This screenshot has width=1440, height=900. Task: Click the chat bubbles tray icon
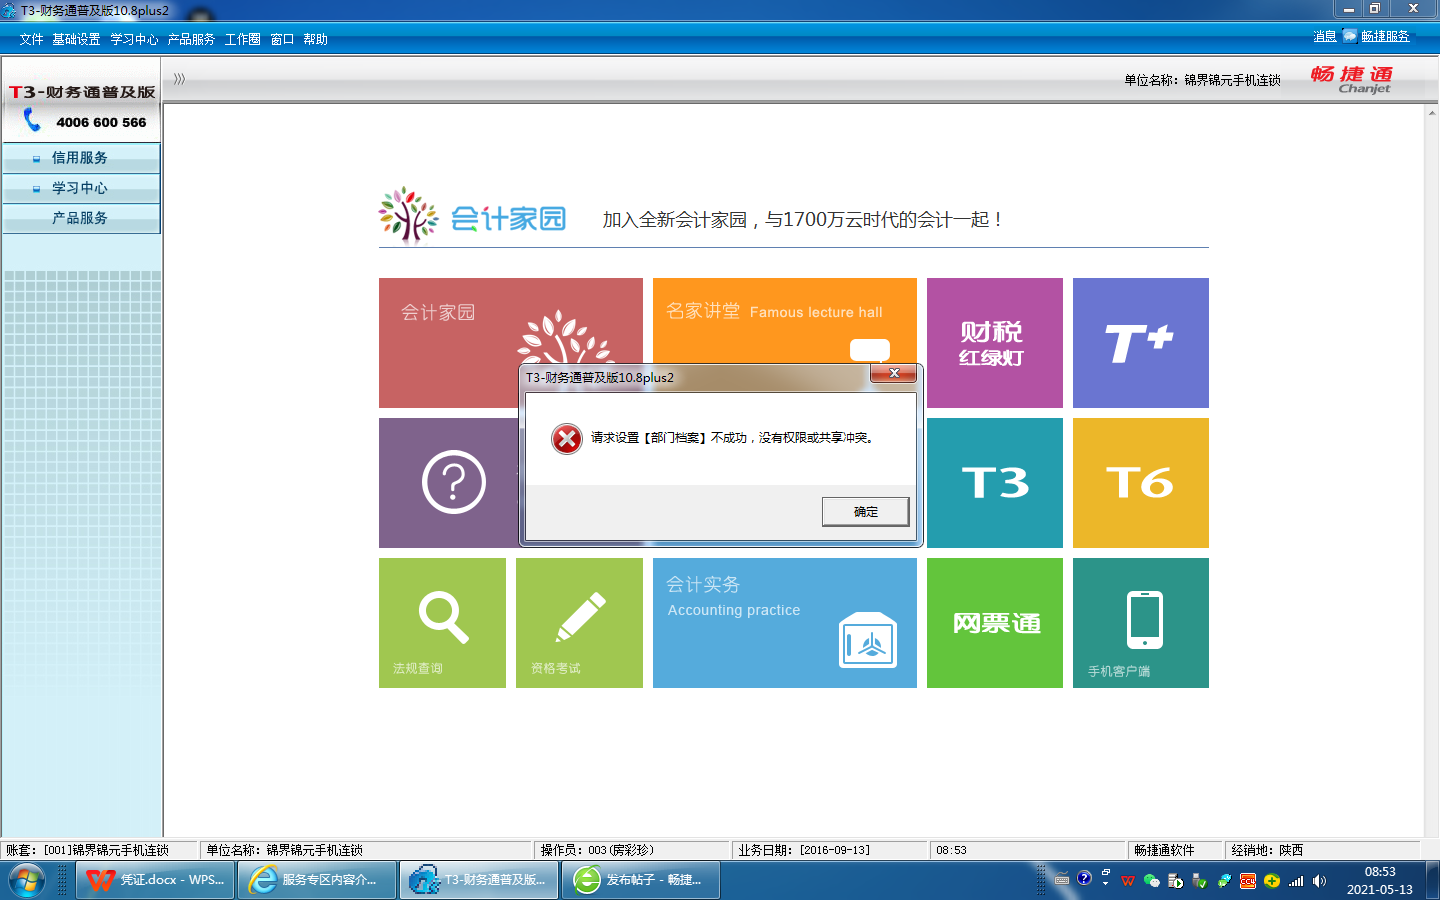tap(1224, 881)
